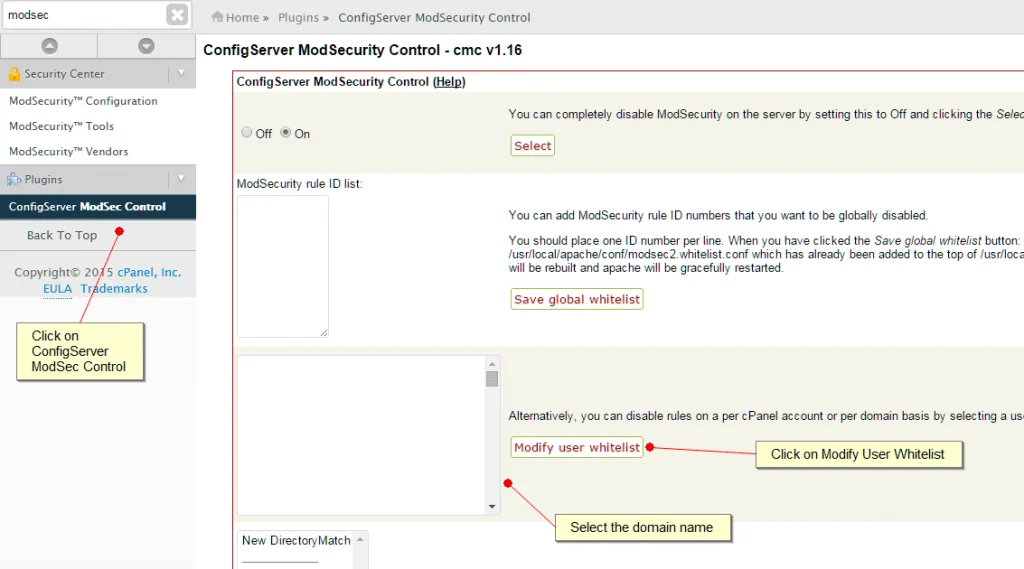The width and height of the screenshot is (1024, 569).
Task: Click Save global whitelist button
Action: point(577,299)
